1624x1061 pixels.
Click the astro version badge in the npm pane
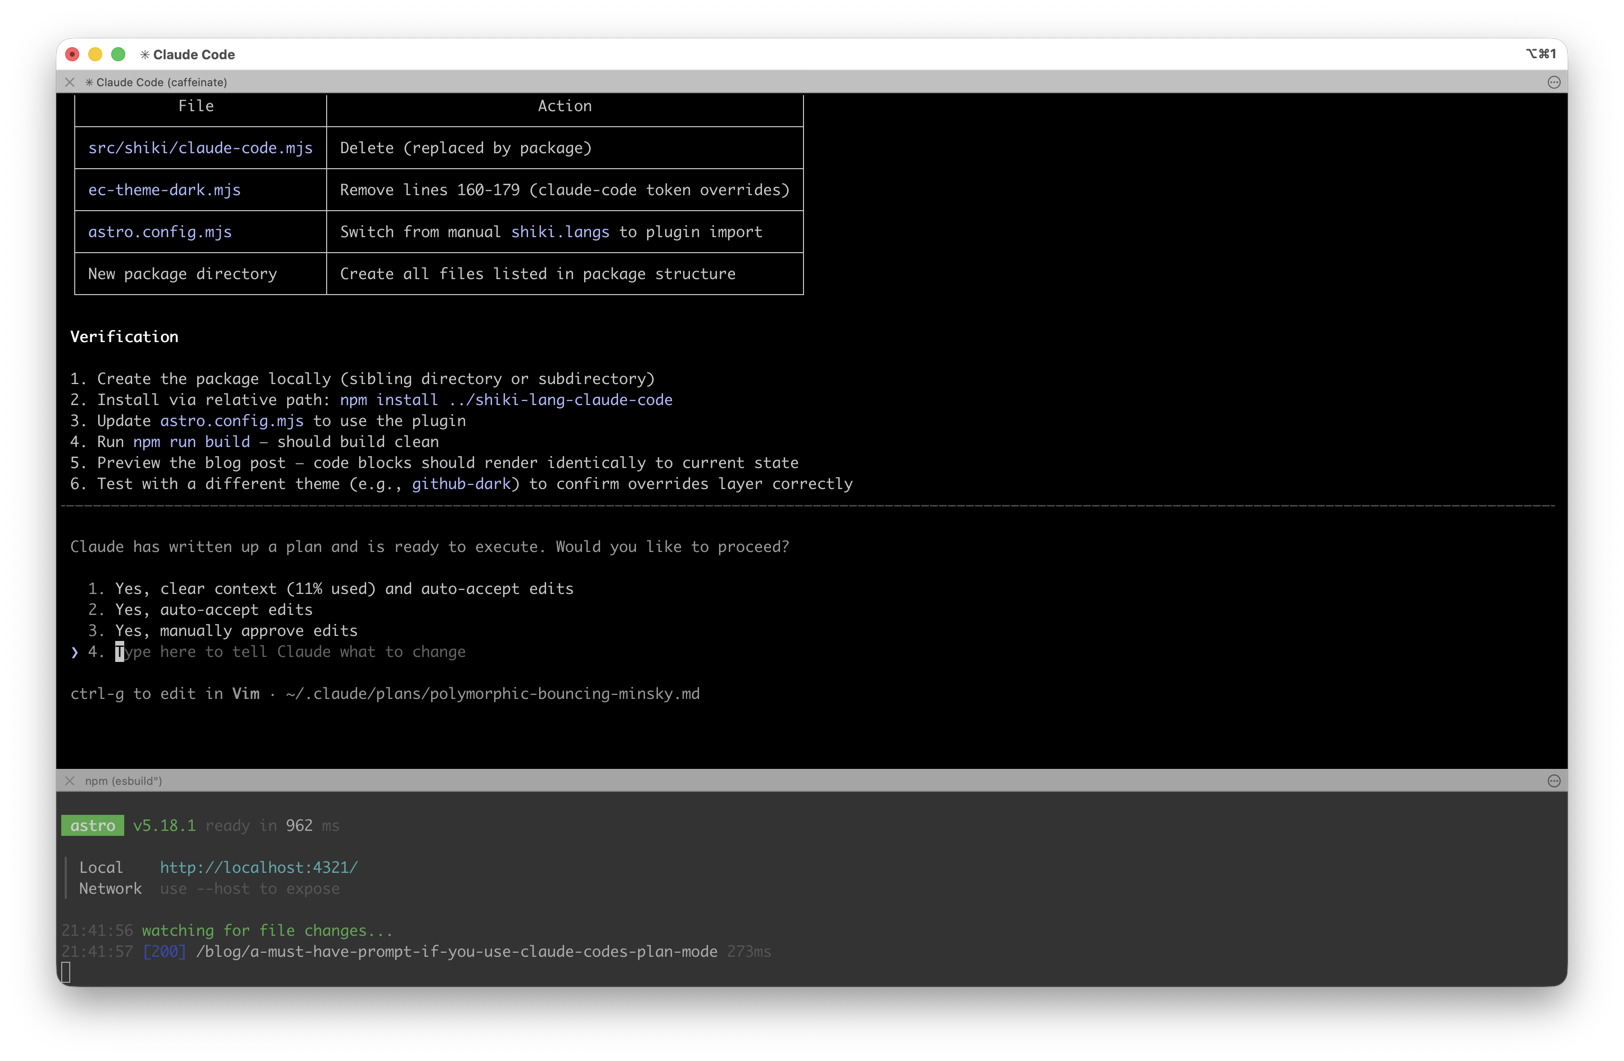(x=92, y=826)
